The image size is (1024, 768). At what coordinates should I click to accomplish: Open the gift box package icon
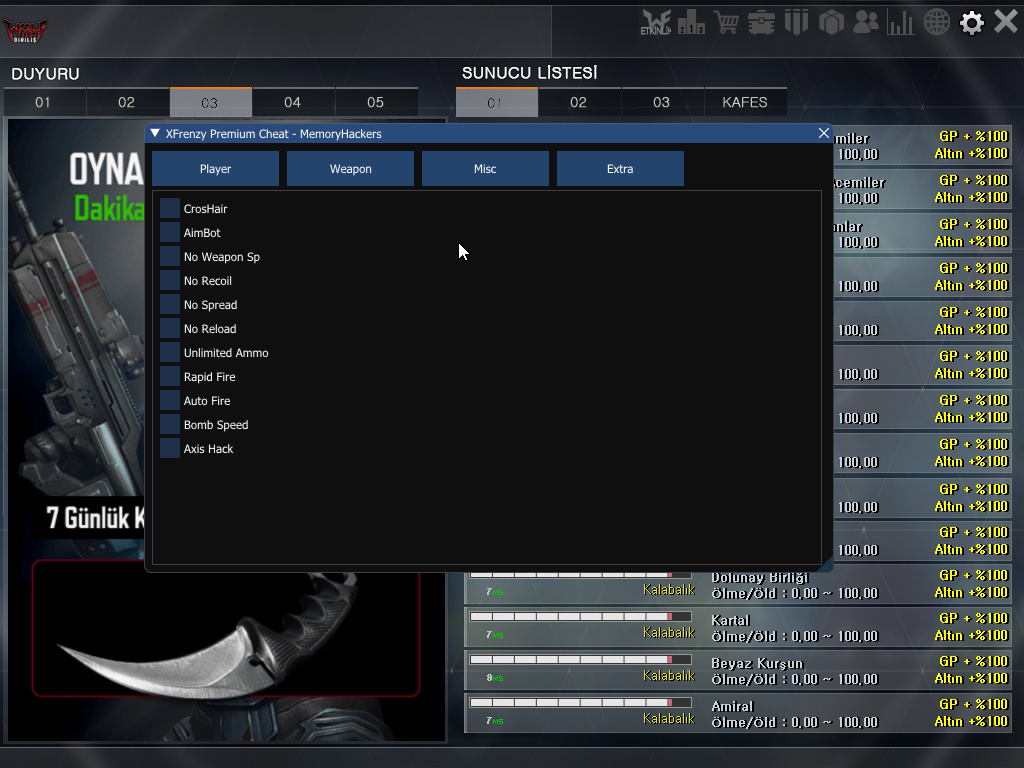(x=831, y=23)
